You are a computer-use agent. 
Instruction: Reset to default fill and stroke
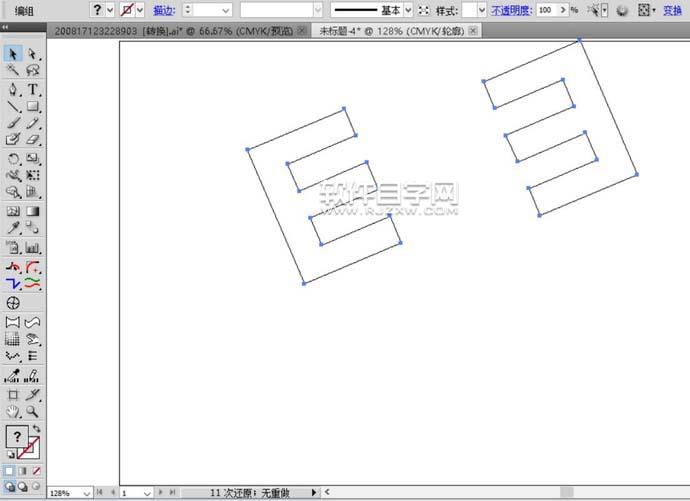10,455
